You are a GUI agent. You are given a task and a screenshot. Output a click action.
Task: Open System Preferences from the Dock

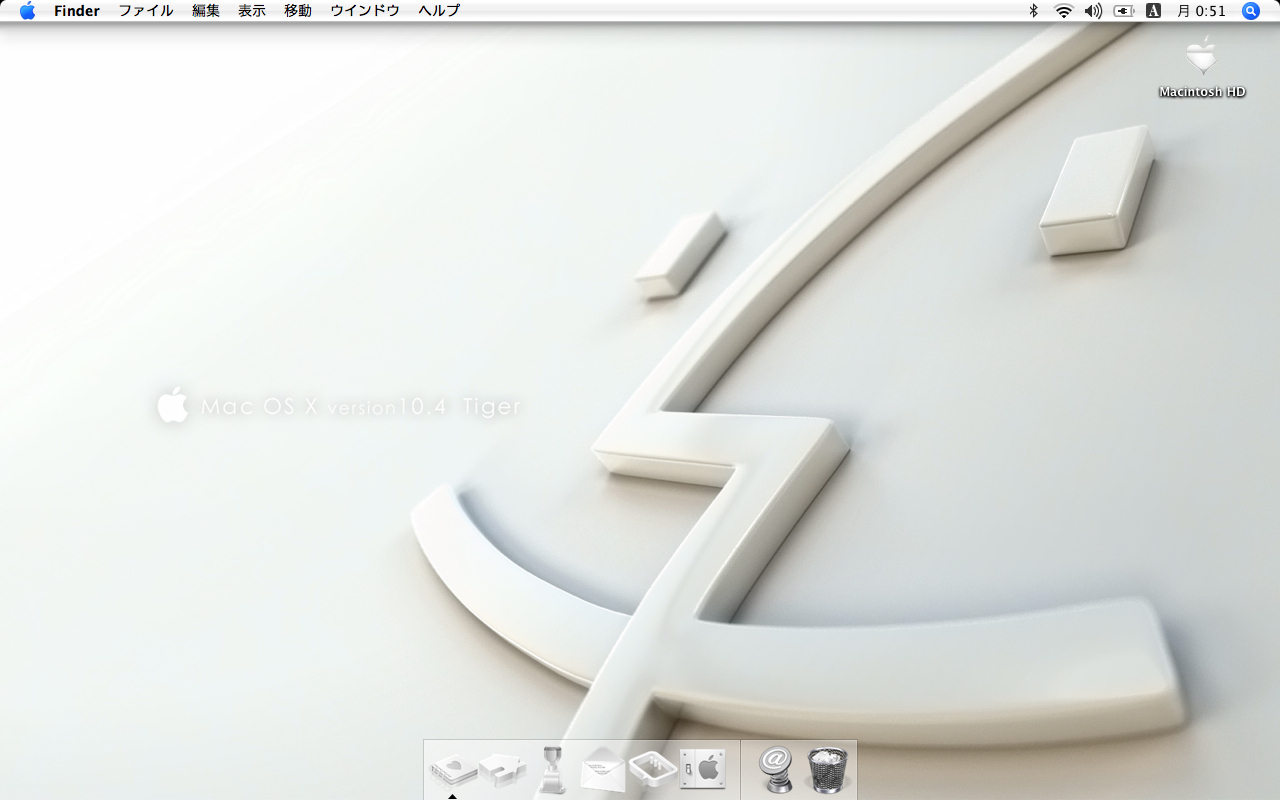point(702,769)
